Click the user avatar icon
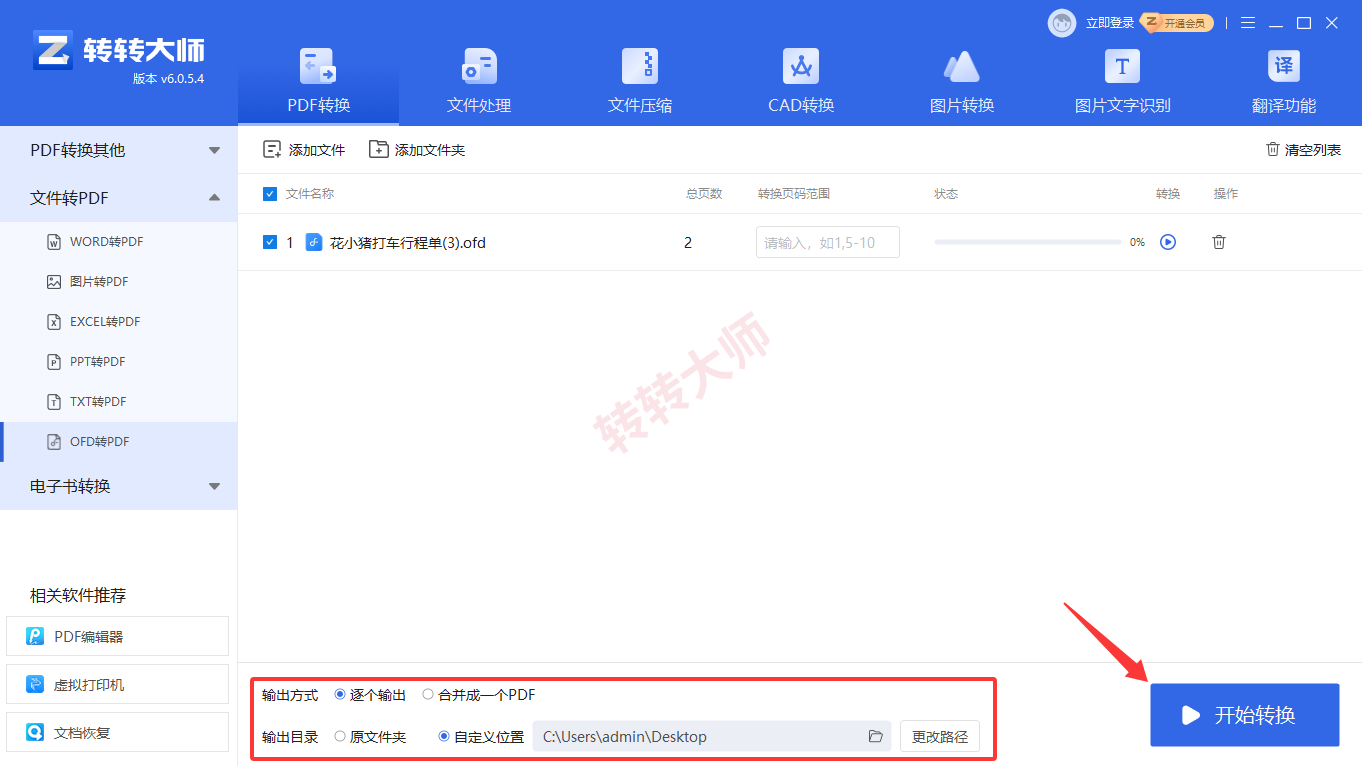This screenshot has height=766, width=1362. (1062, 23)
